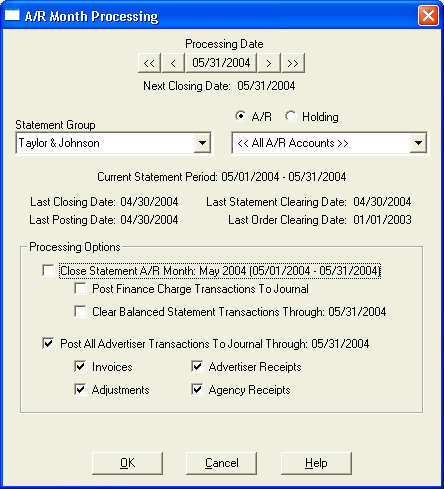Jump back with the << date button
This screenshot has height=489, width=444.
pos(149,63)
